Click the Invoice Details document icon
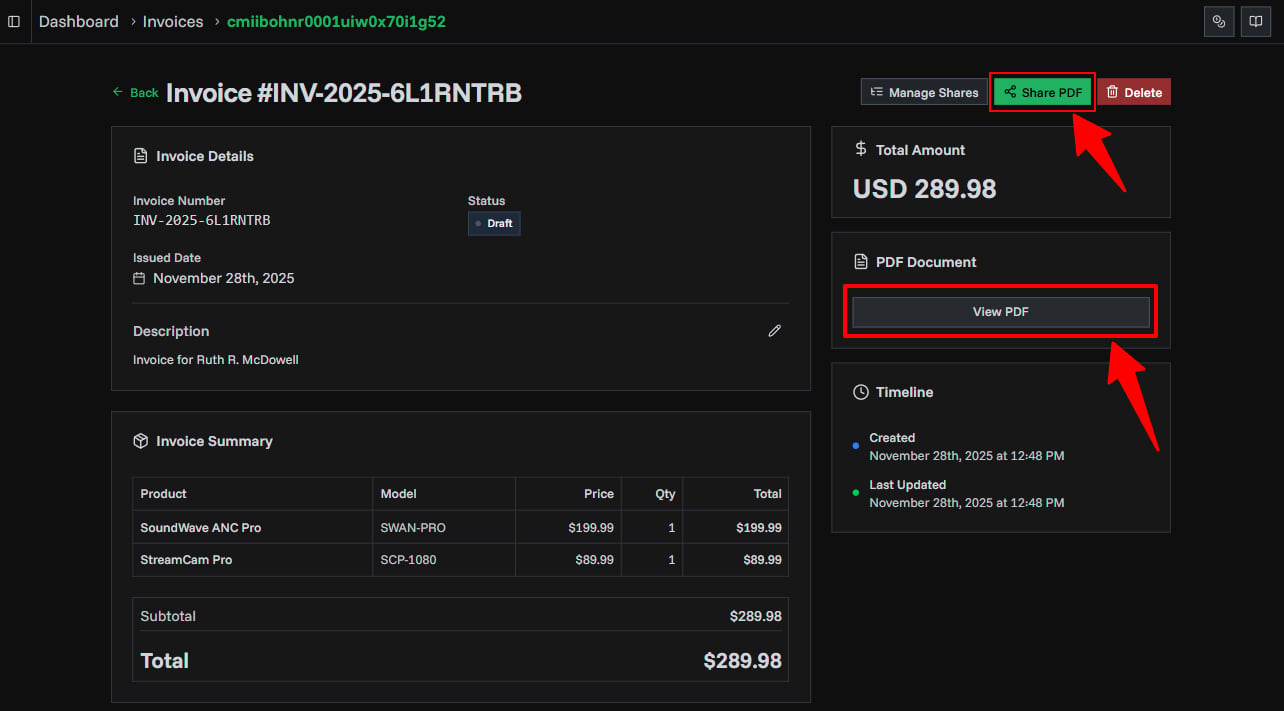Viewport: 1284px width, 711px height. coord(141,156)
